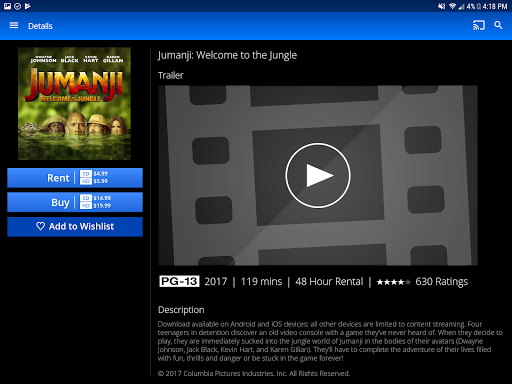Click the Buy button
Image resolution: width=512 pixels, height=384 pixels.
75,202
